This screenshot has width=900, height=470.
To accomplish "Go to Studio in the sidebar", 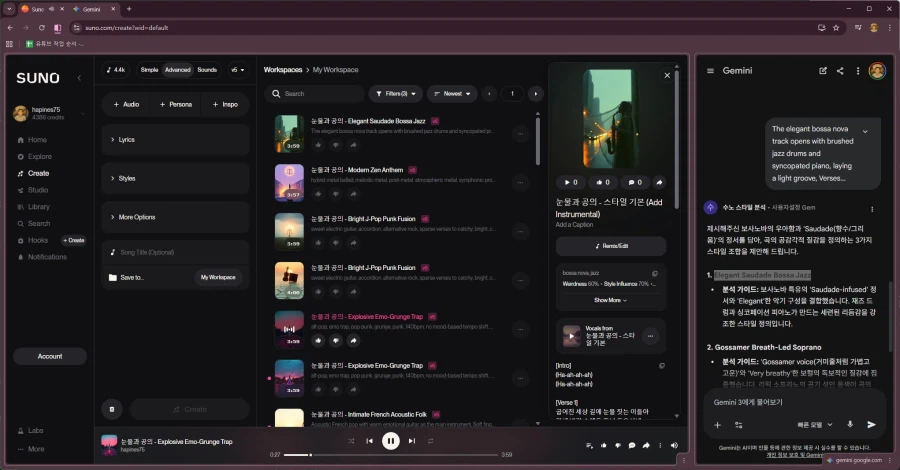I will [38, 190].
